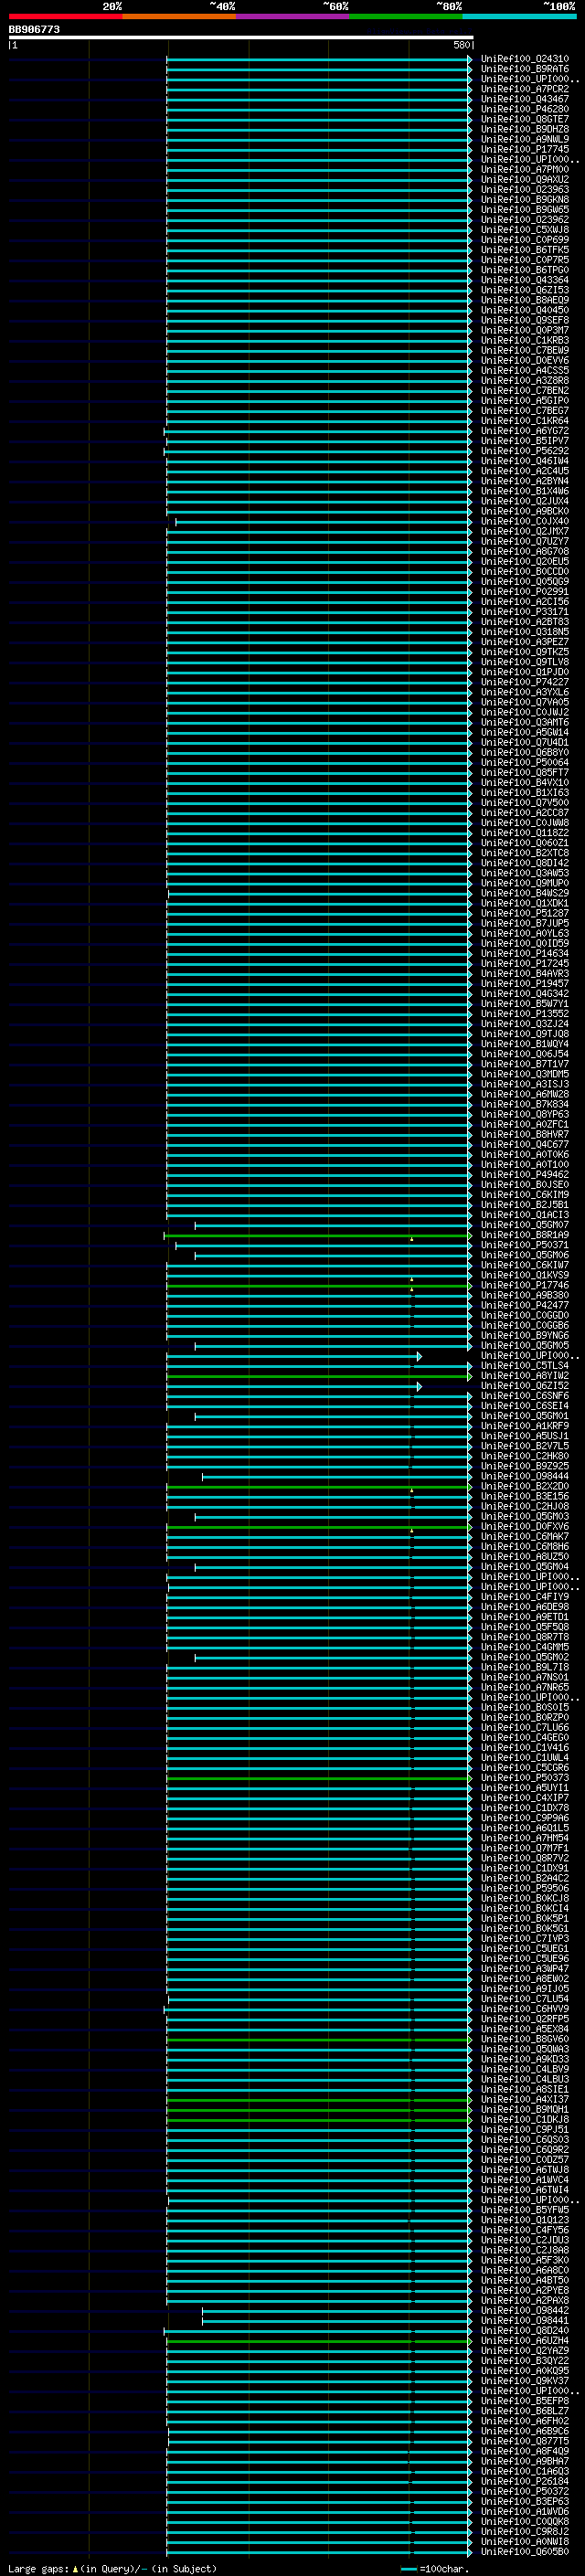Open hit UniRef100_B9RAT6
Screen dimensions: 585x2576
(525, 69)
